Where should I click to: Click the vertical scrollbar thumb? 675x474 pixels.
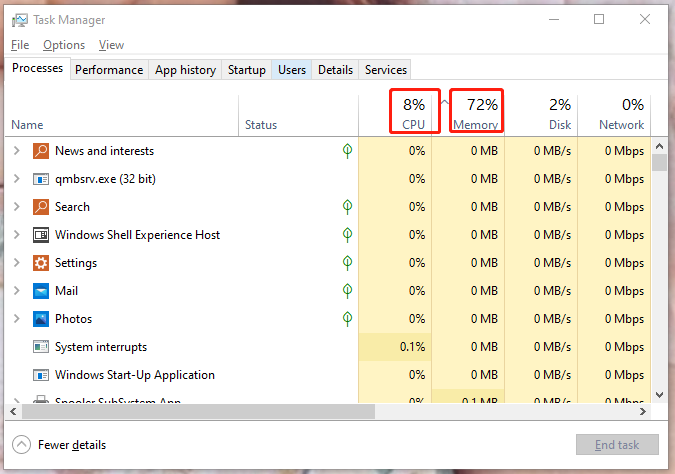click(659, 163)
